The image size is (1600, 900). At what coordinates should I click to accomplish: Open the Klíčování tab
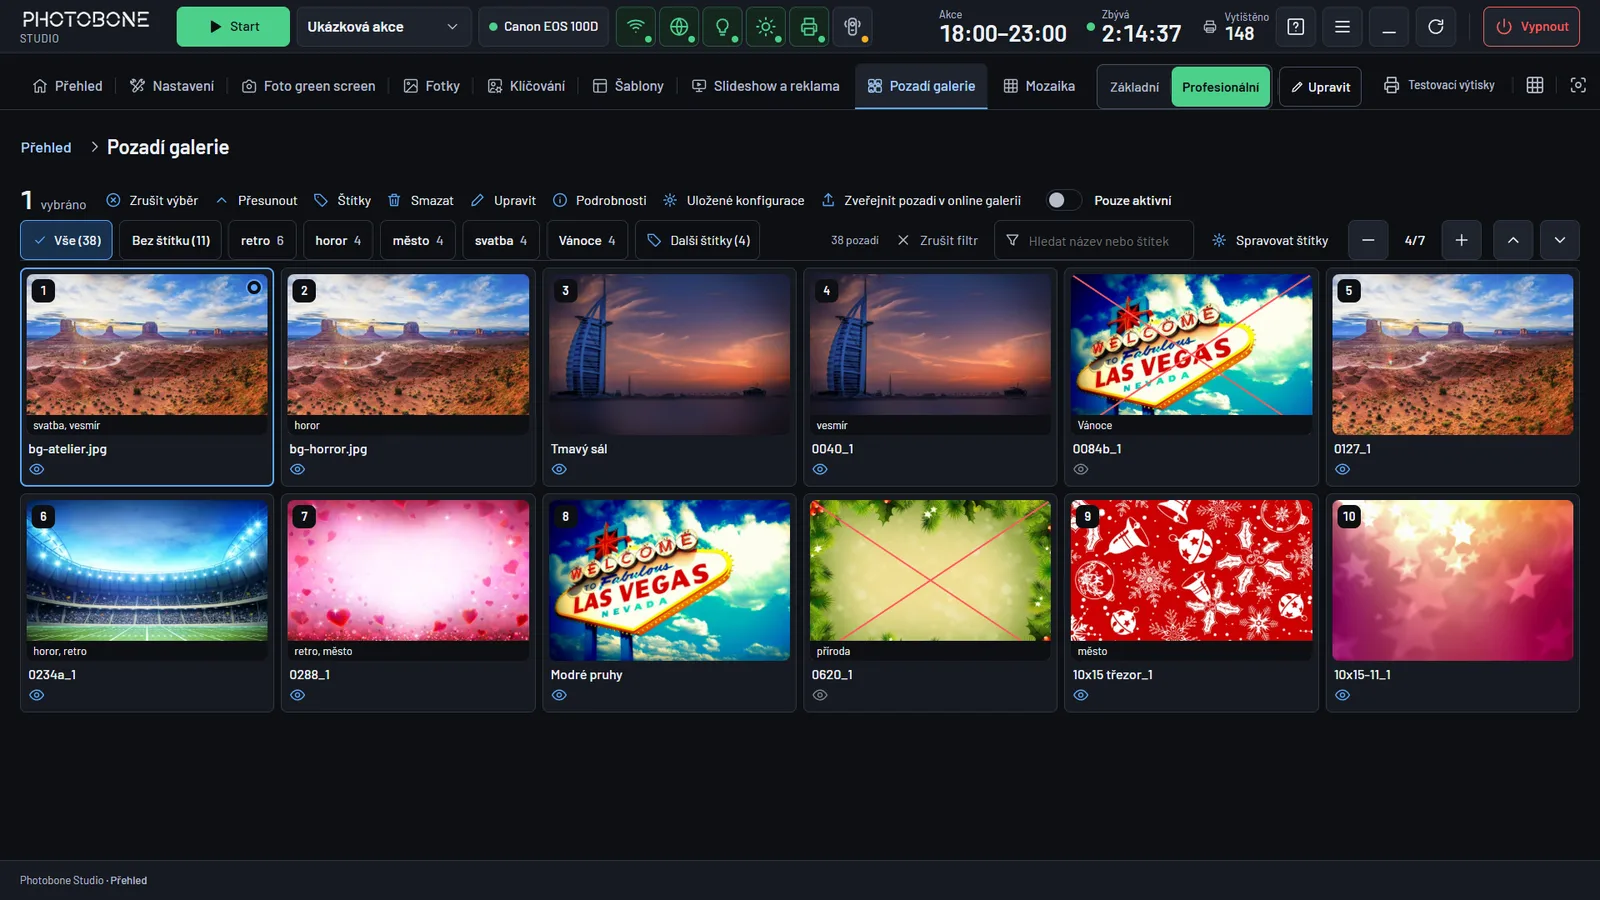point(526,86)
